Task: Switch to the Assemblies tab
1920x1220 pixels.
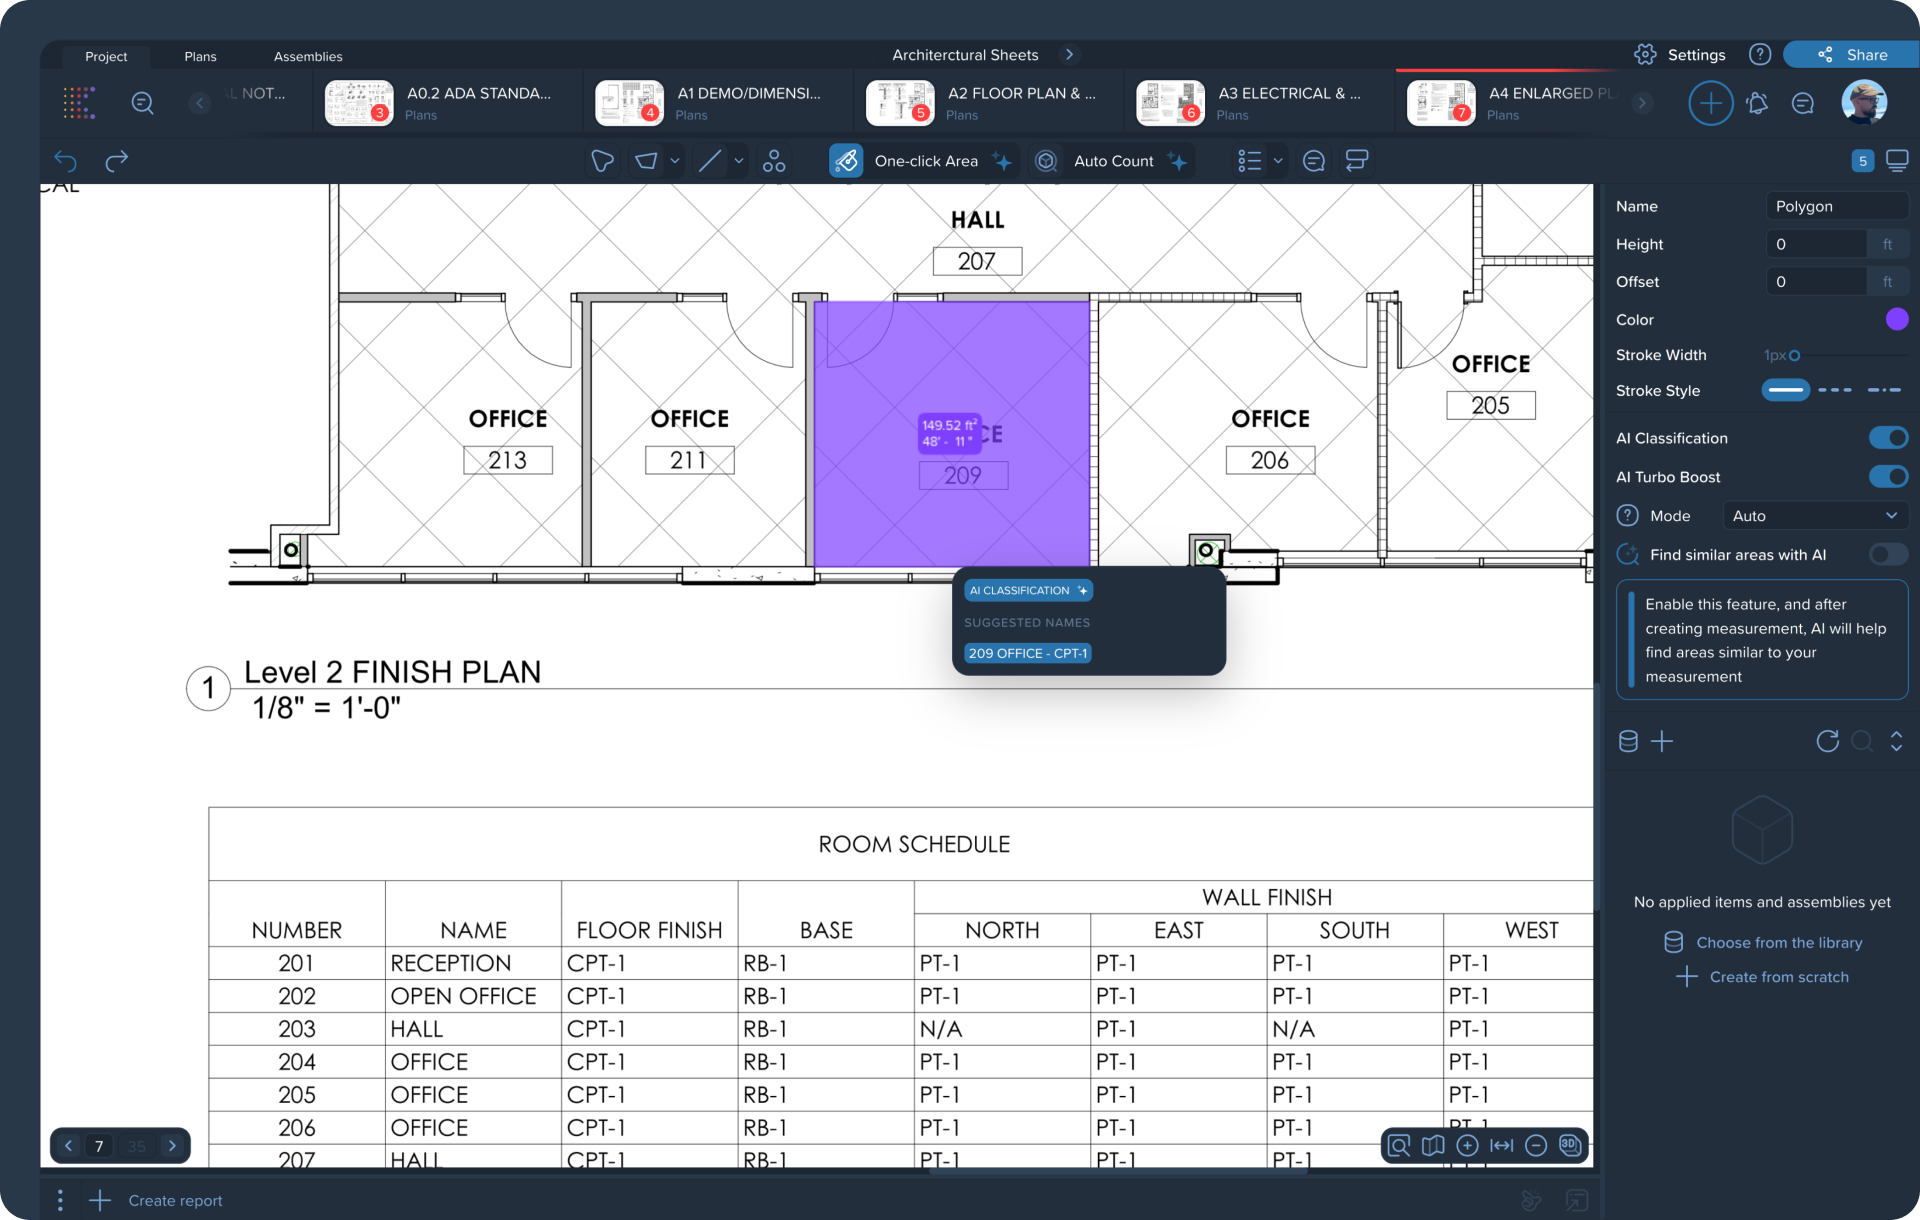Action: pos(308,57)
